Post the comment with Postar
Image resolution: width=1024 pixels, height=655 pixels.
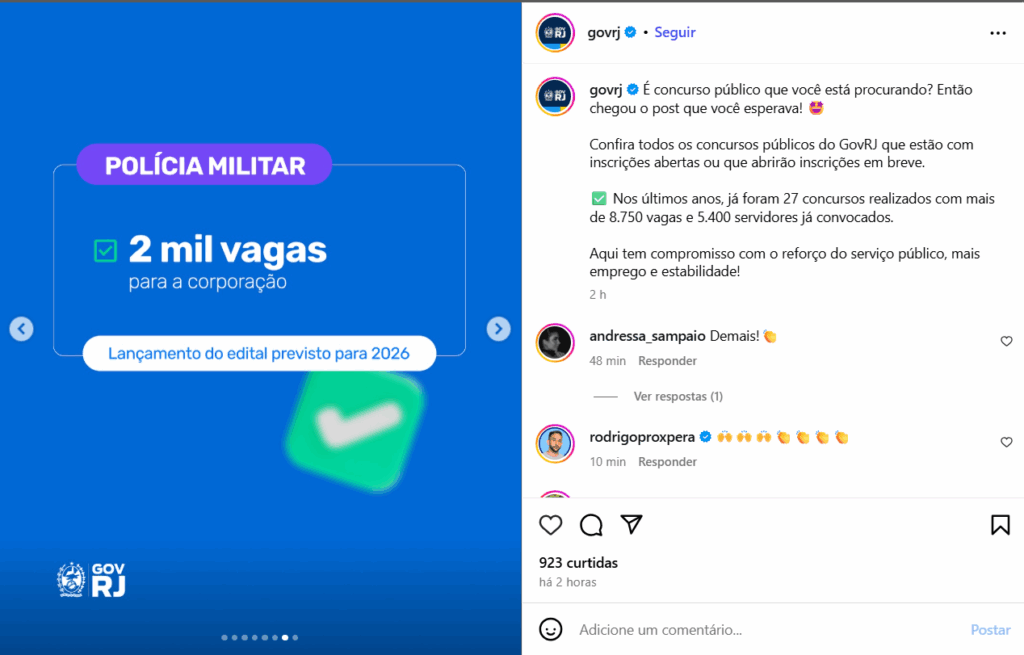coord(990,630)
